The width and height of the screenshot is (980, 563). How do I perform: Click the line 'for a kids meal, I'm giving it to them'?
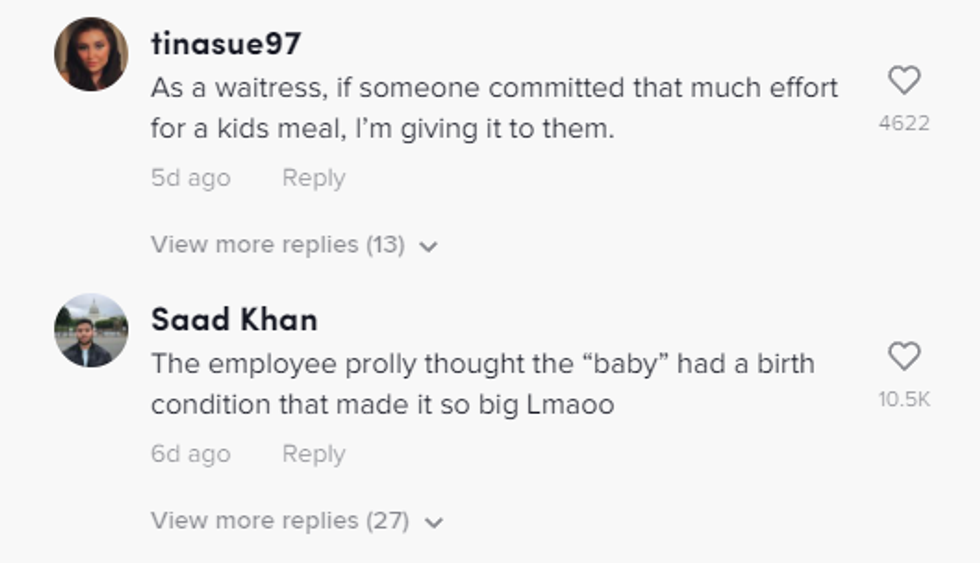[x=382, y=129]
